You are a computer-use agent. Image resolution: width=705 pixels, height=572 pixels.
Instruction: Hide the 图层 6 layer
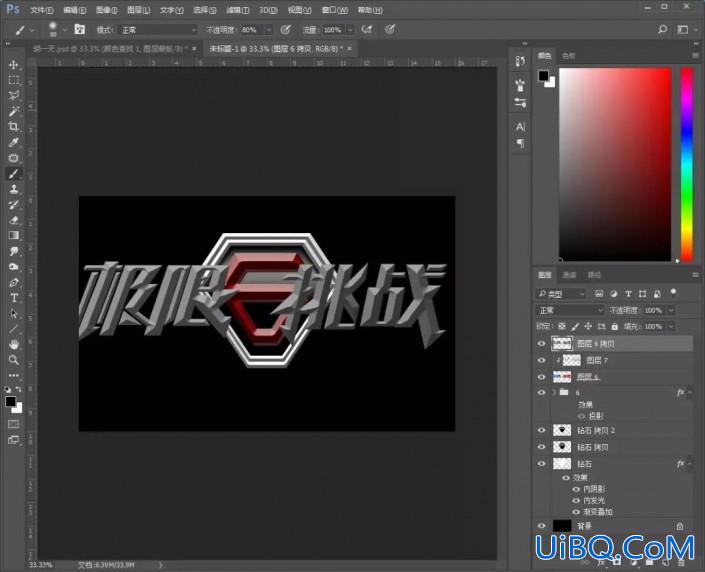[x=541, y=377]
